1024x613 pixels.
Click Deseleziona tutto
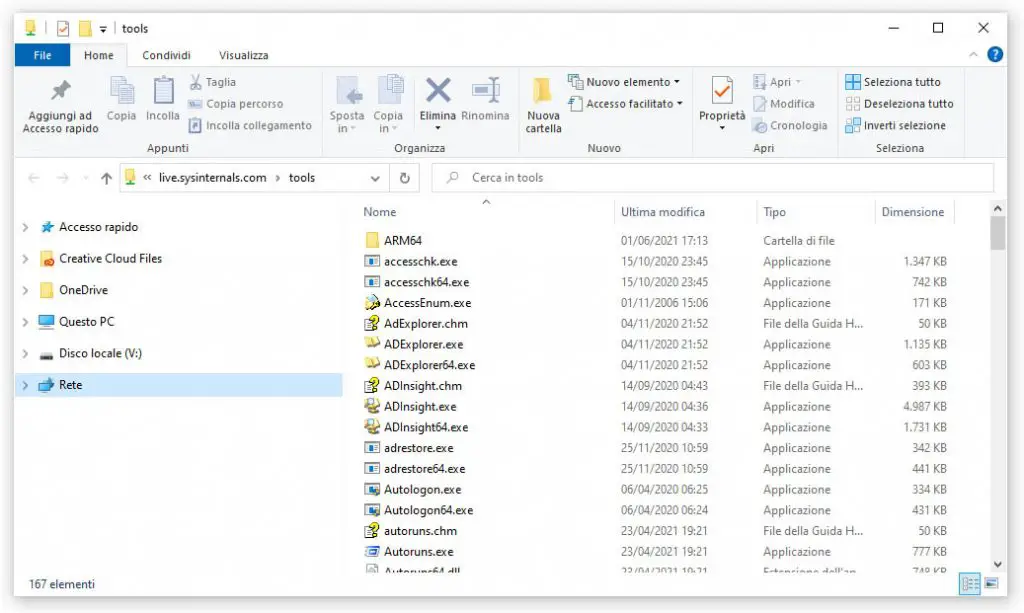(x=899, y=104)
